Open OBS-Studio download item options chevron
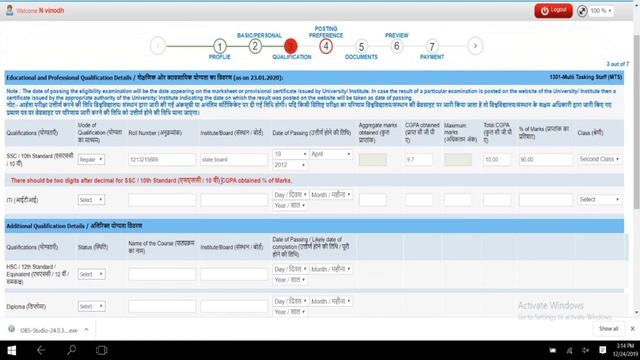The height and width of the screenshot is (360, 640). (x=86, y=330)
